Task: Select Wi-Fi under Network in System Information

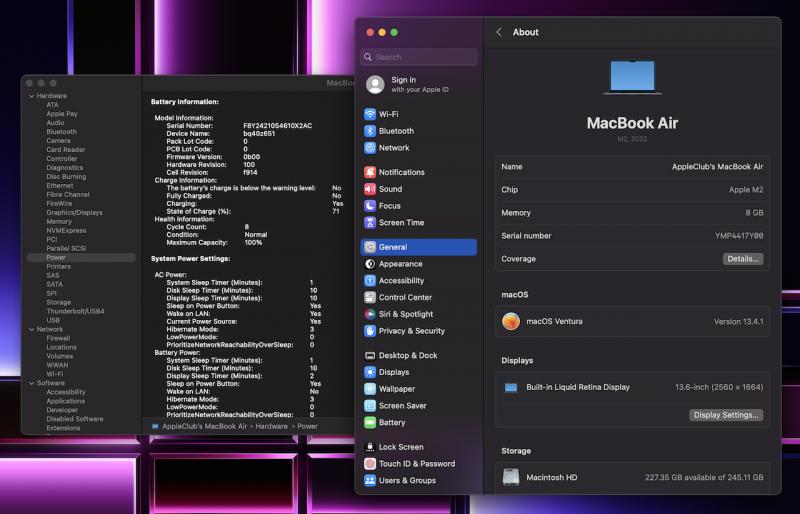Action: point(55,374)
